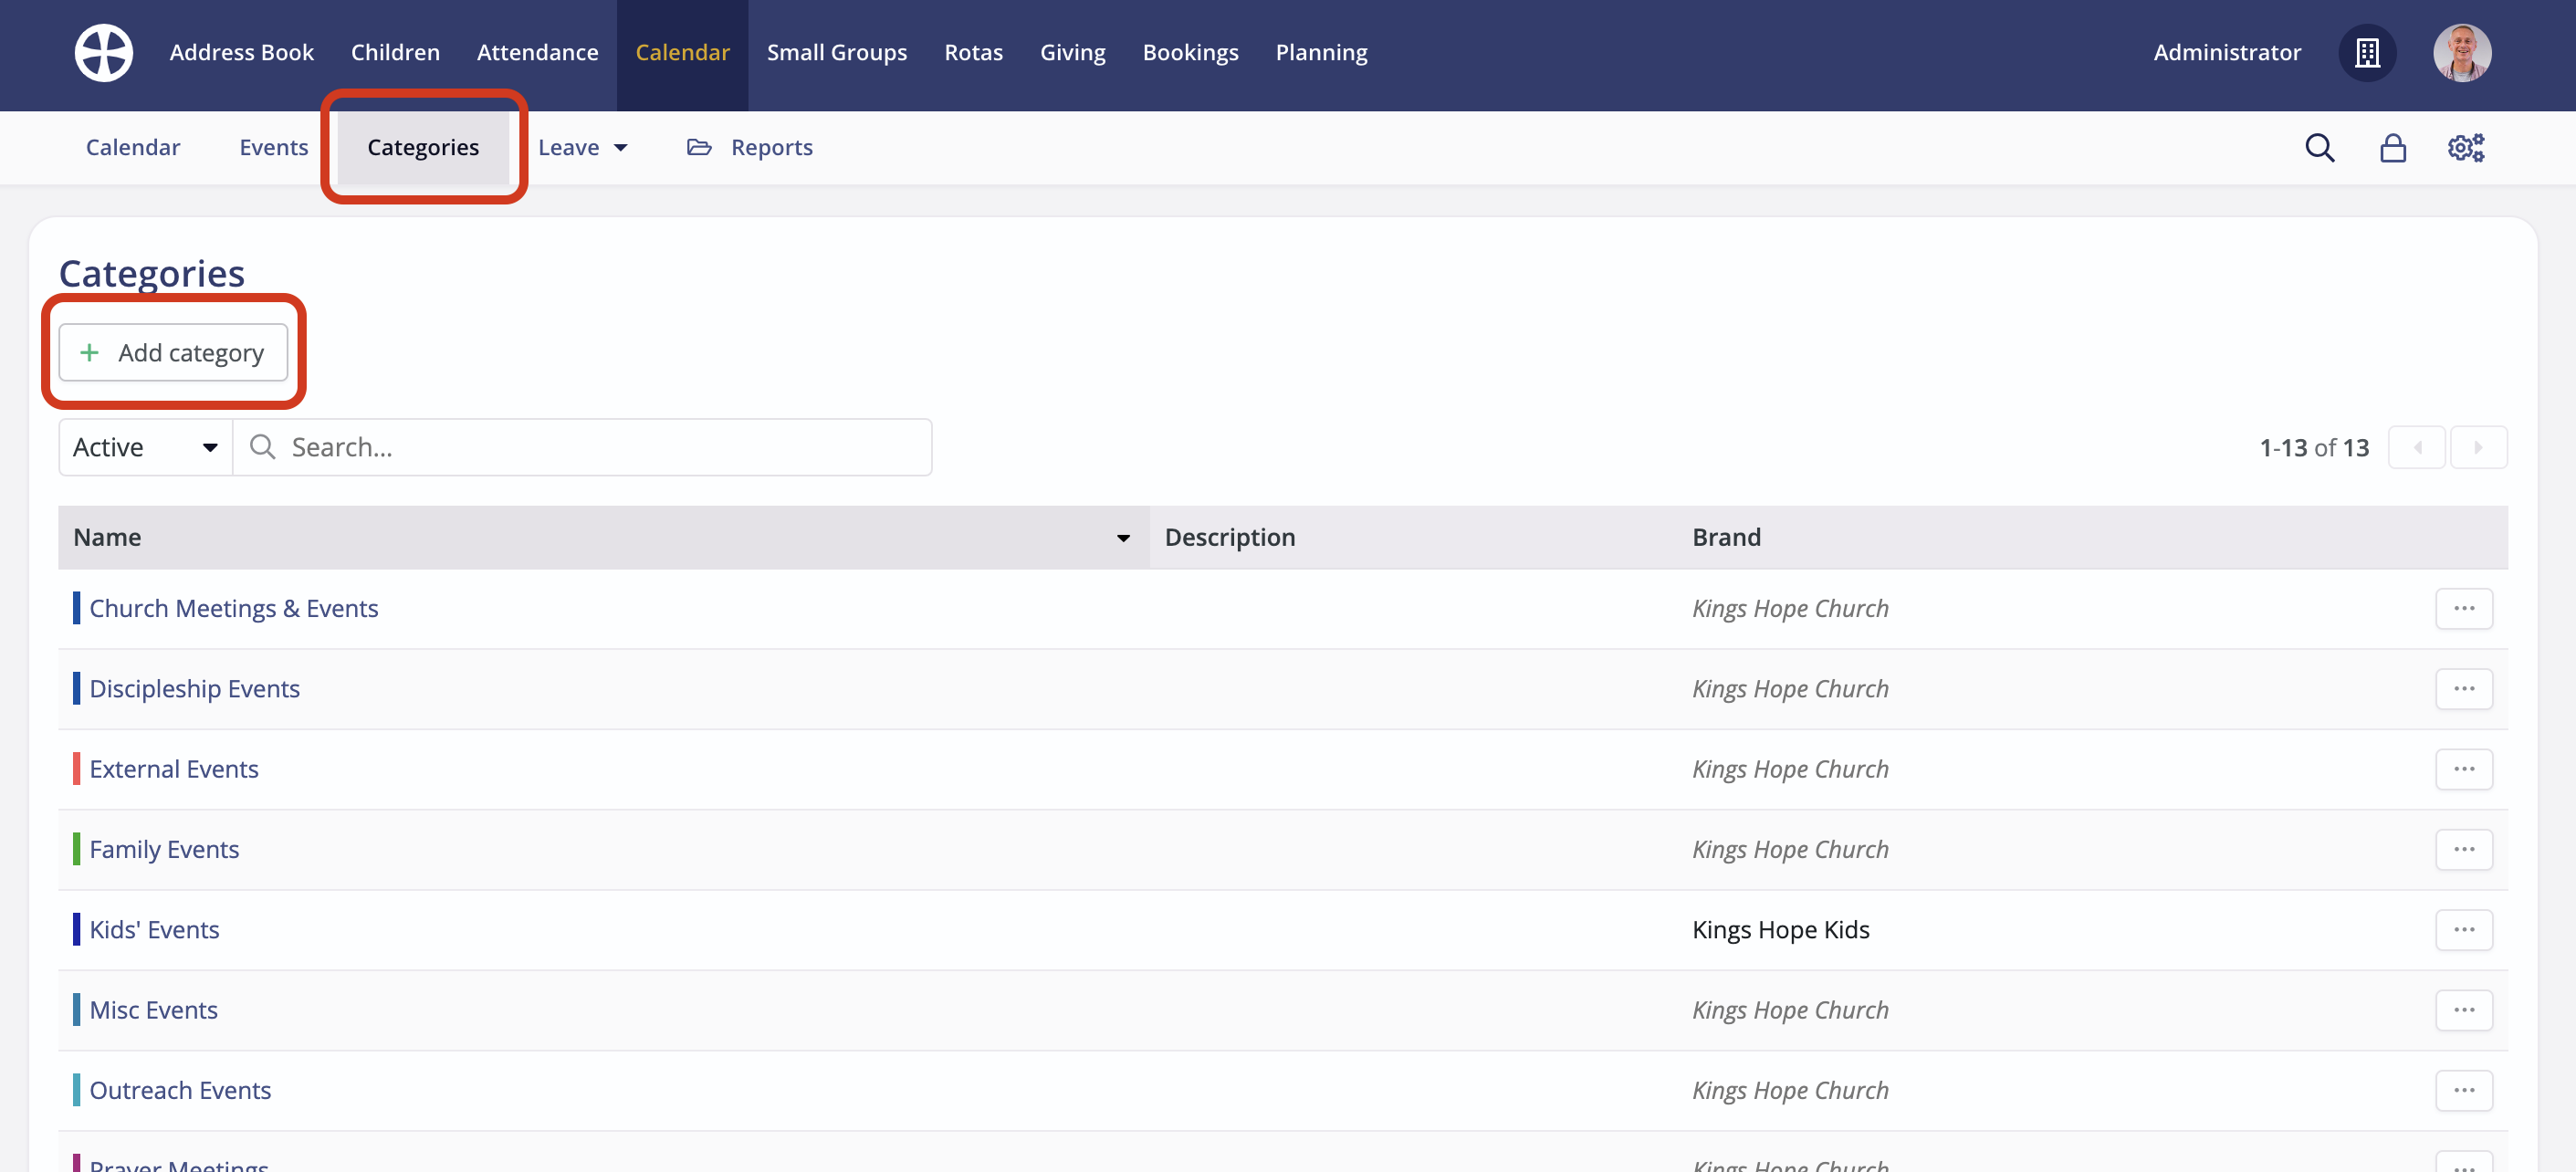Click the ChurchSuite logo icon
This screenshot has height=1172, width=2576.
point(103,53)
